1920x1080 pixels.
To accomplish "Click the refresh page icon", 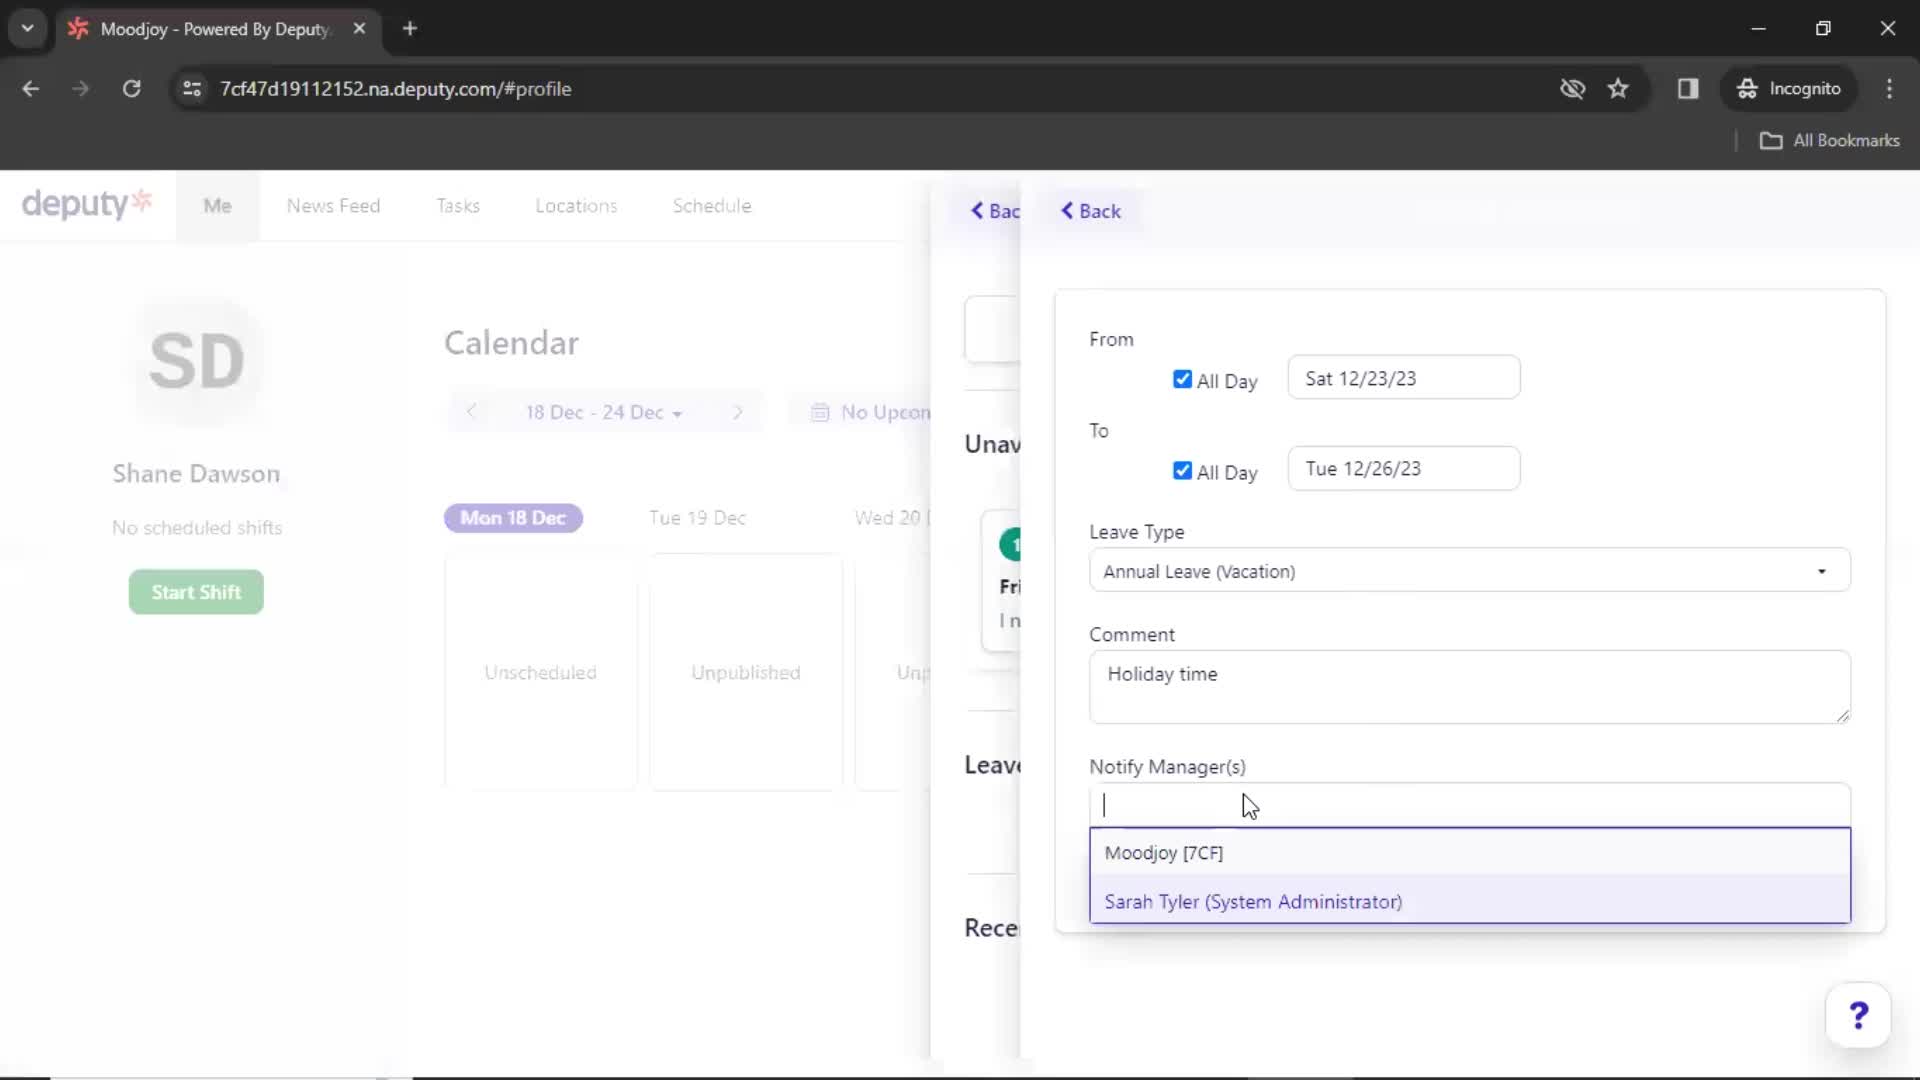I will 131,88.
